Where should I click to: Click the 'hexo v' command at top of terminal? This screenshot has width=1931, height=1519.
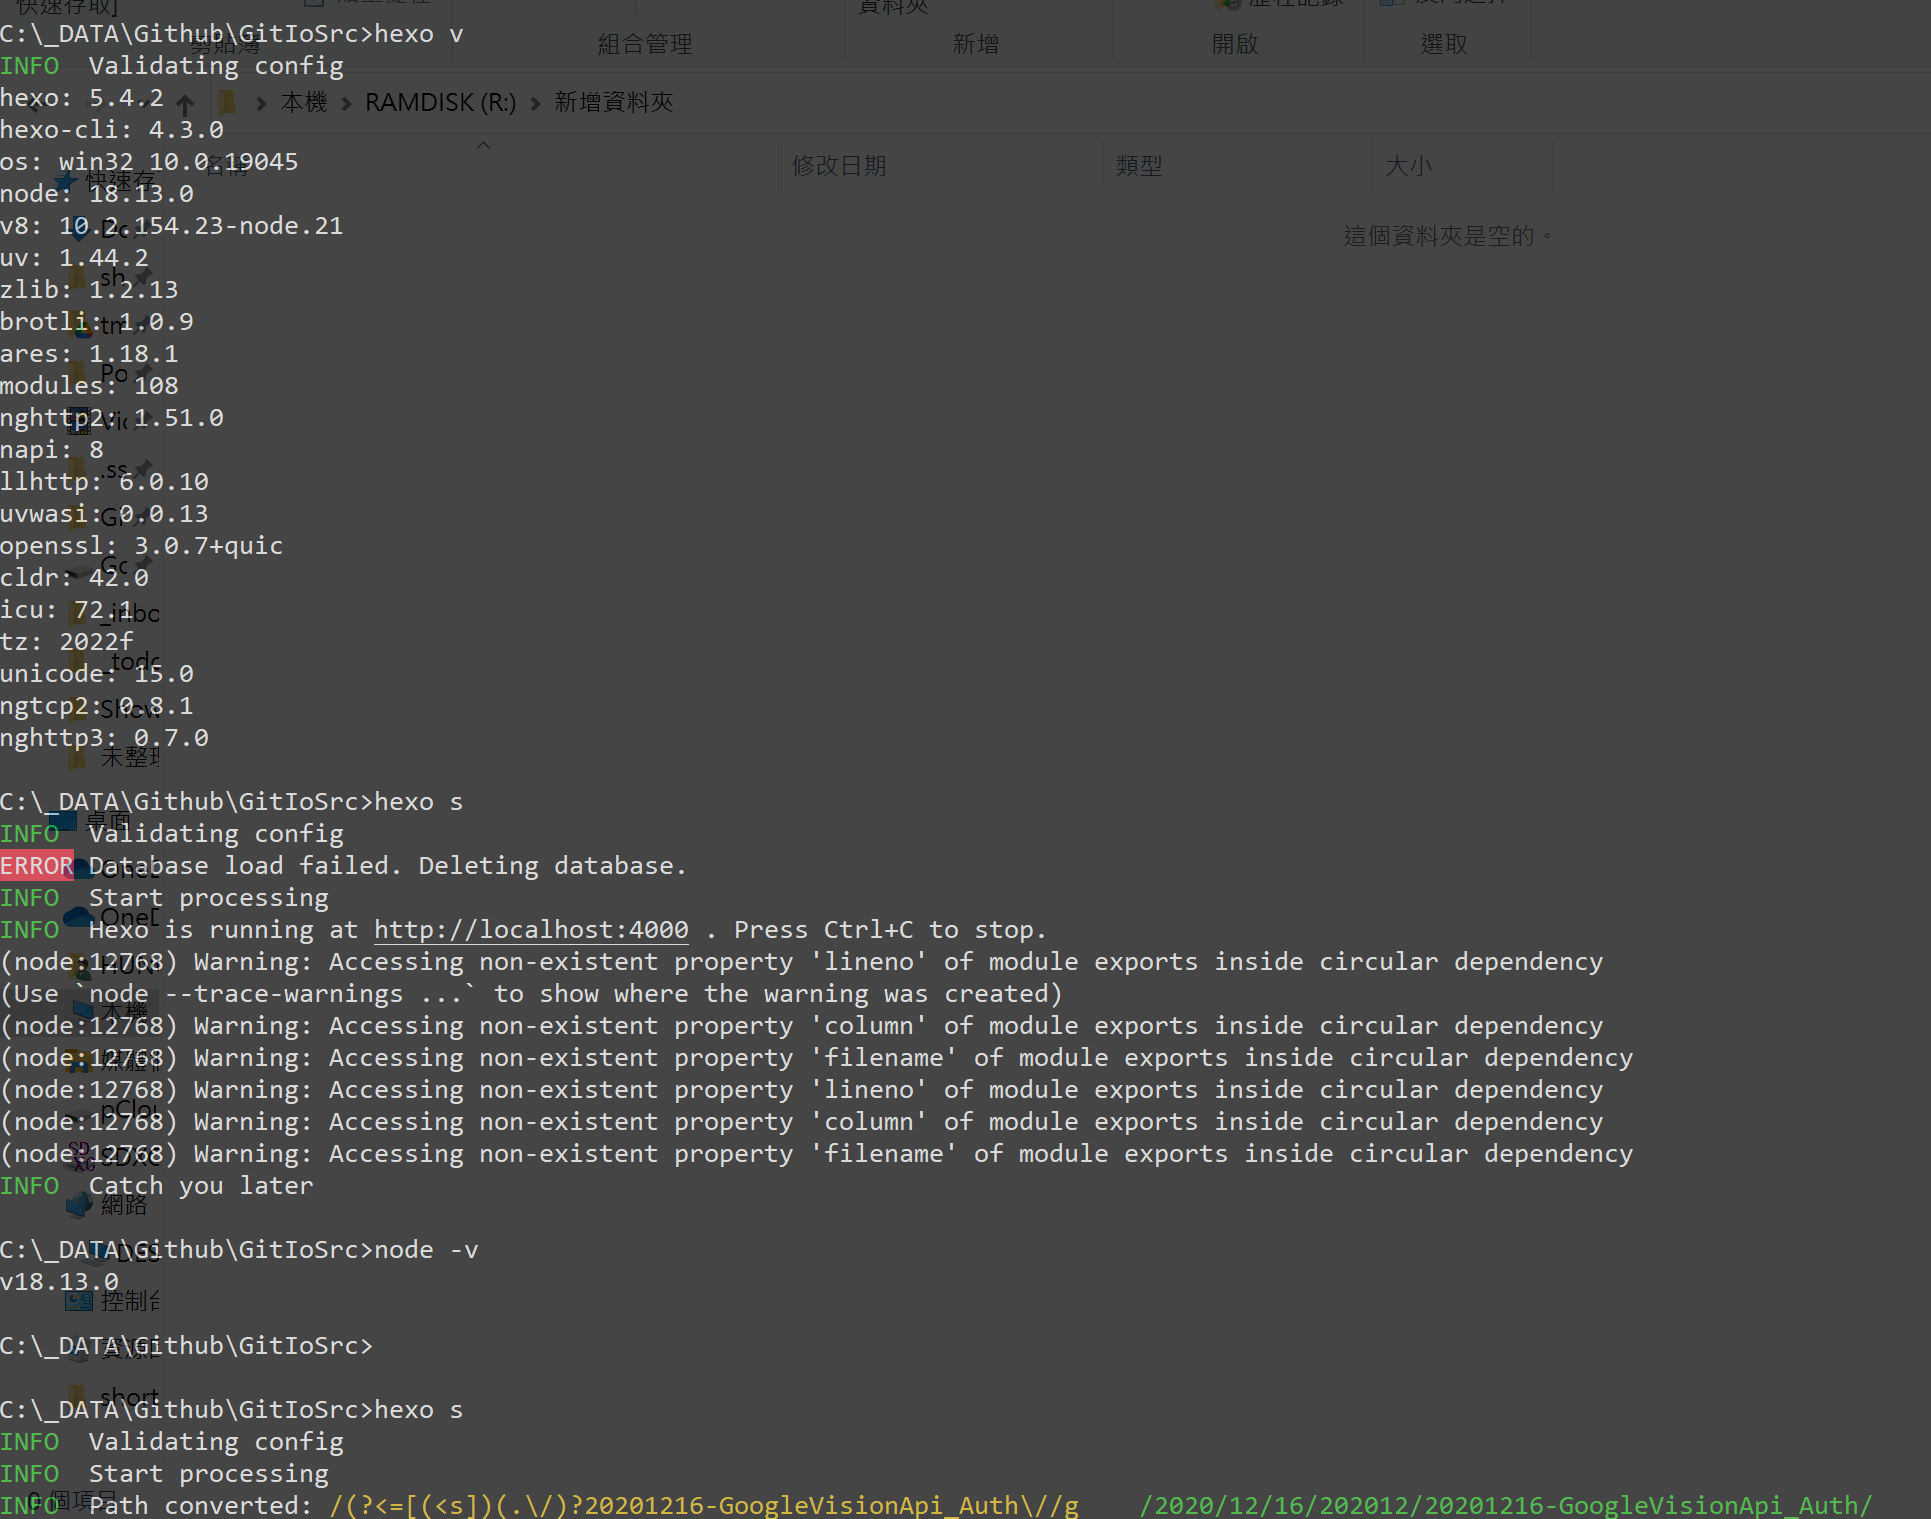(419, 34)
